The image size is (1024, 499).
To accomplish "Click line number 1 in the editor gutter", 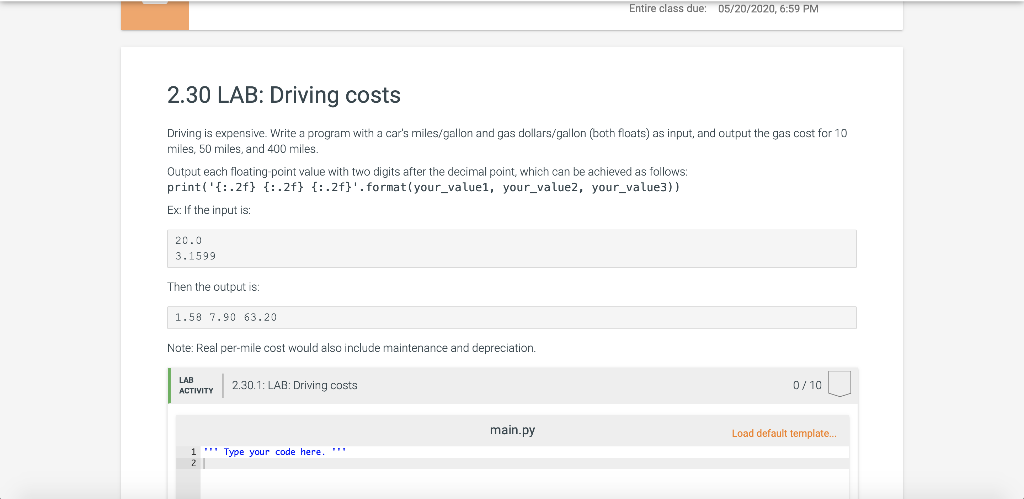I will coord(193,452).
